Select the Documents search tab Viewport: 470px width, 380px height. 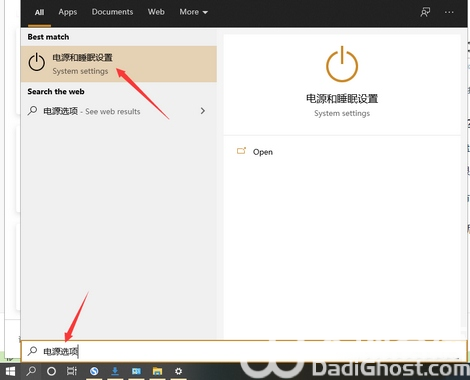pos(112,12)
